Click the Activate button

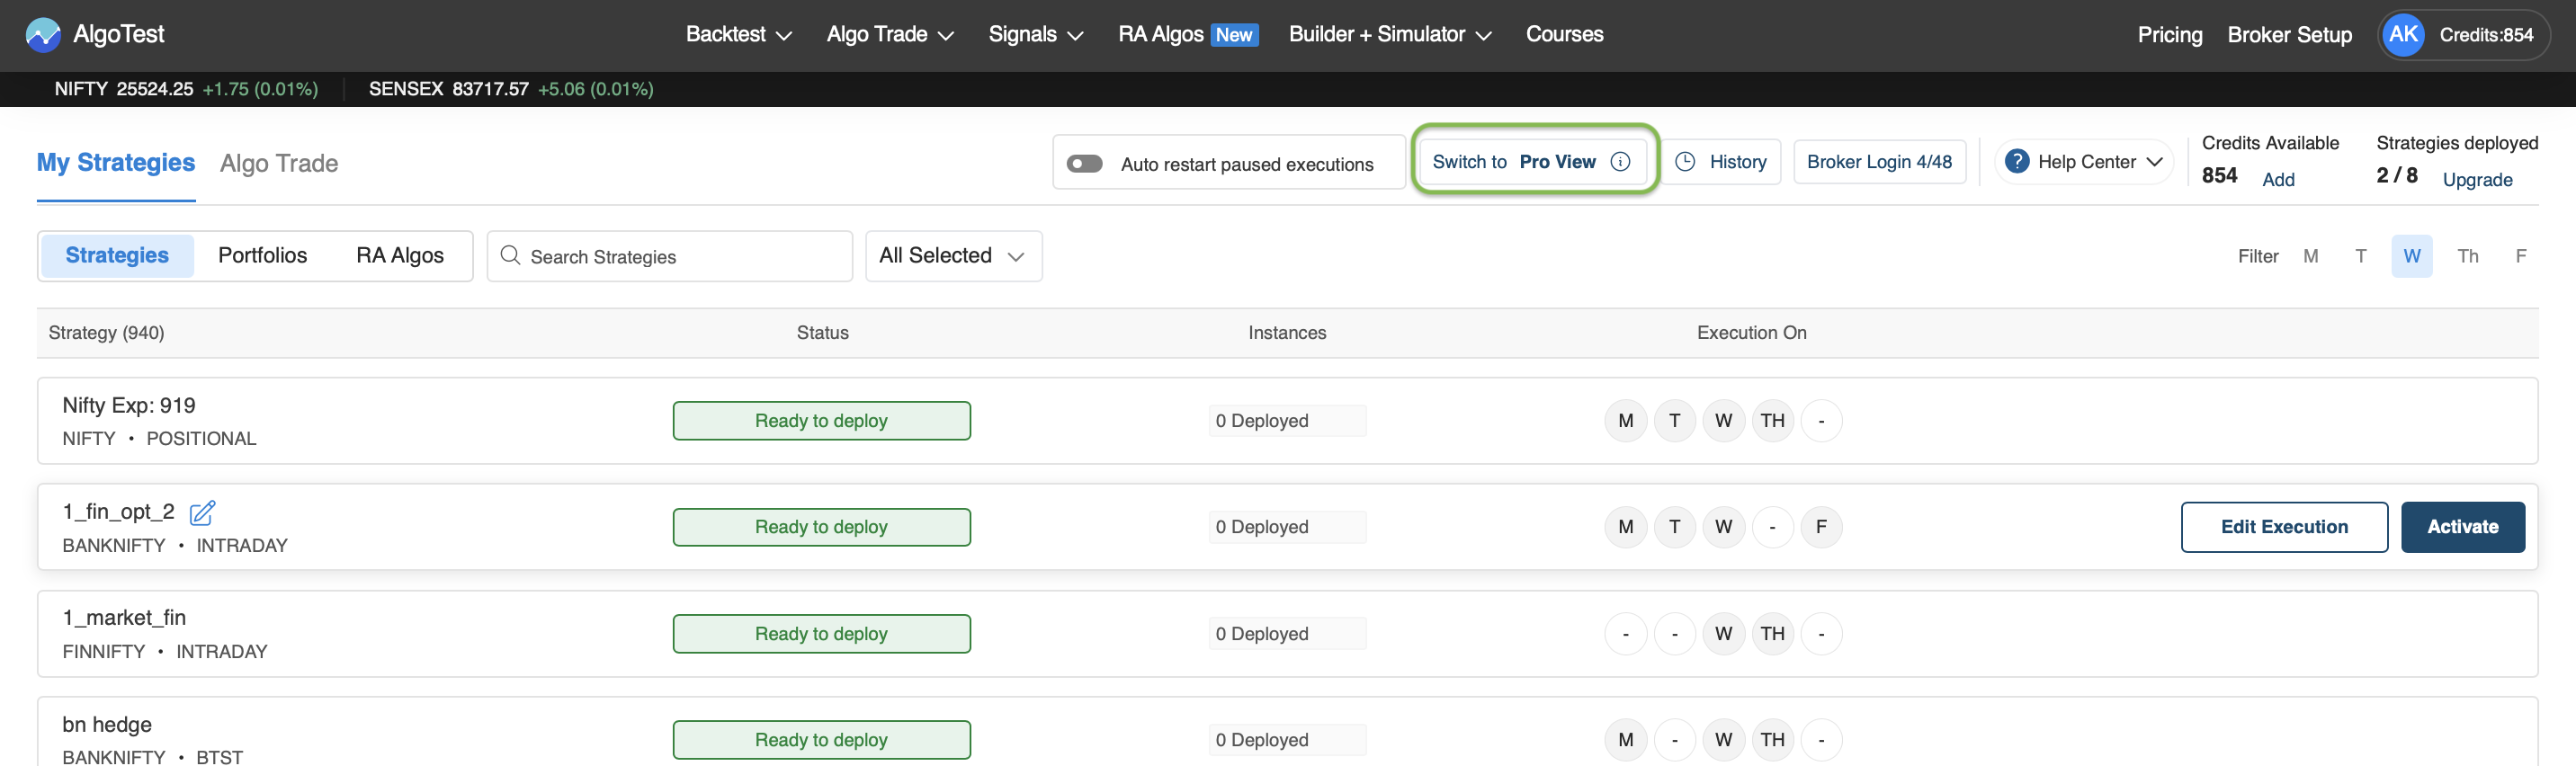pos(2462,527)
